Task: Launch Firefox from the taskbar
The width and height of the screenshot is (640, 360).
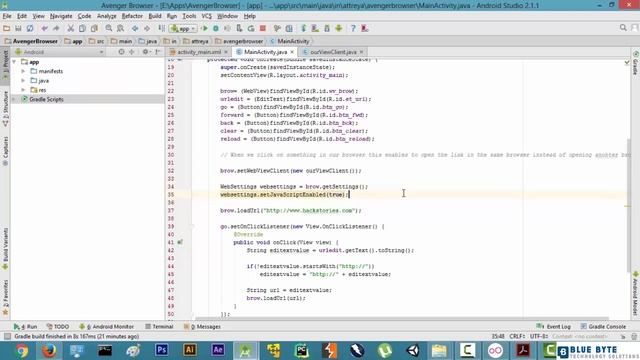Action: click(49, 351)
